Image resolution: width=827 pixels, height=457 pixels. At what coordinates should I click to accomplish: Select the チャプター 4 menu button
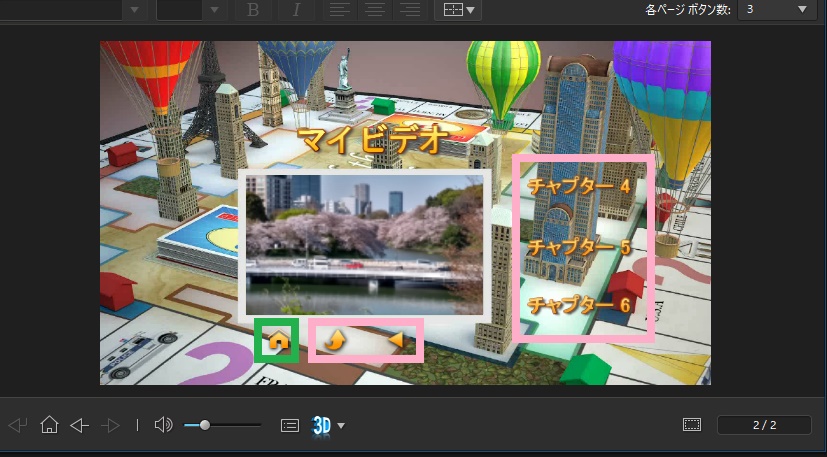pos(580,186)
